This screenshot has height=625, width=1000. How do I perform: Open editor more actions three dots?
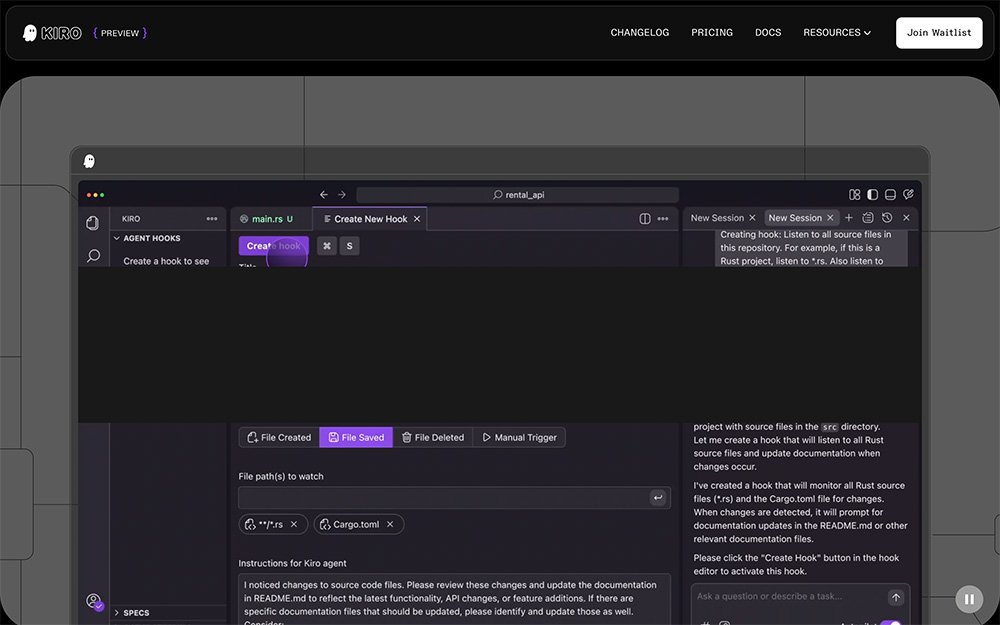(663, 219)
